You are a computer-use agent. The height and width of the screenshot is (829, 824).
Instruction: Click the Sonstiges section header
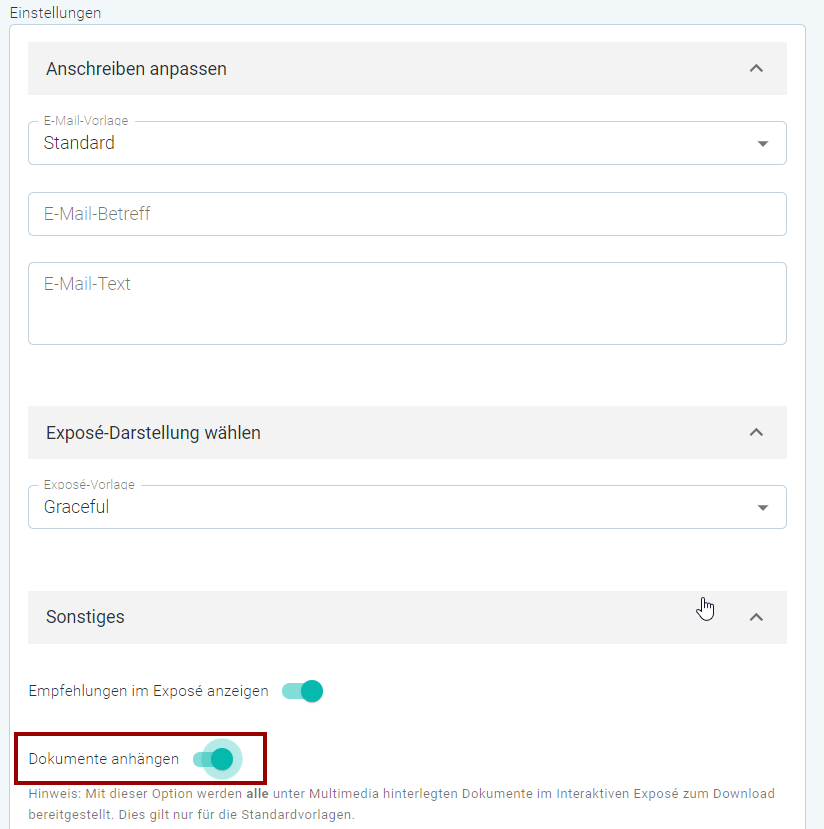pyautogui.click(x=407, y=617)
